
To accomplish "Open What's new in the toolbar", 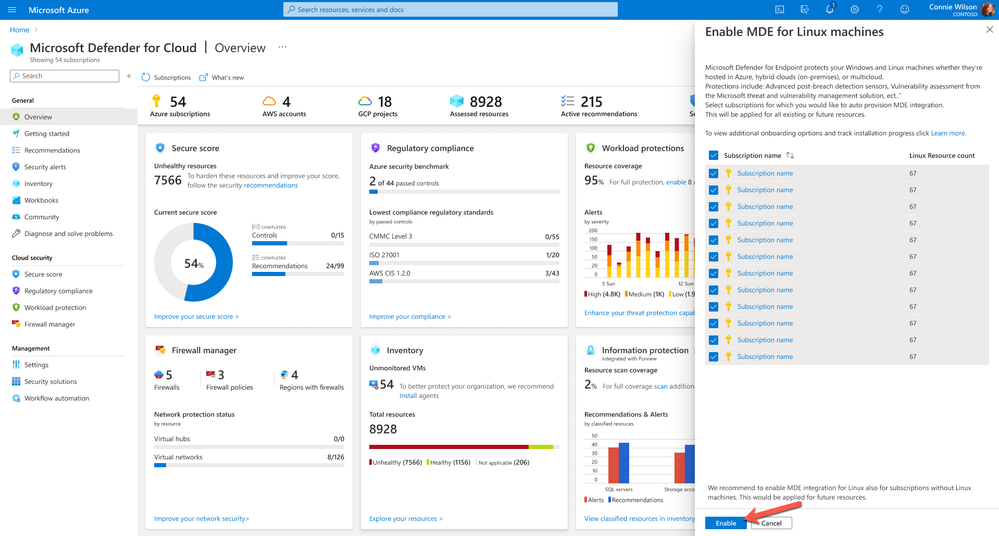I will point(222,77).
